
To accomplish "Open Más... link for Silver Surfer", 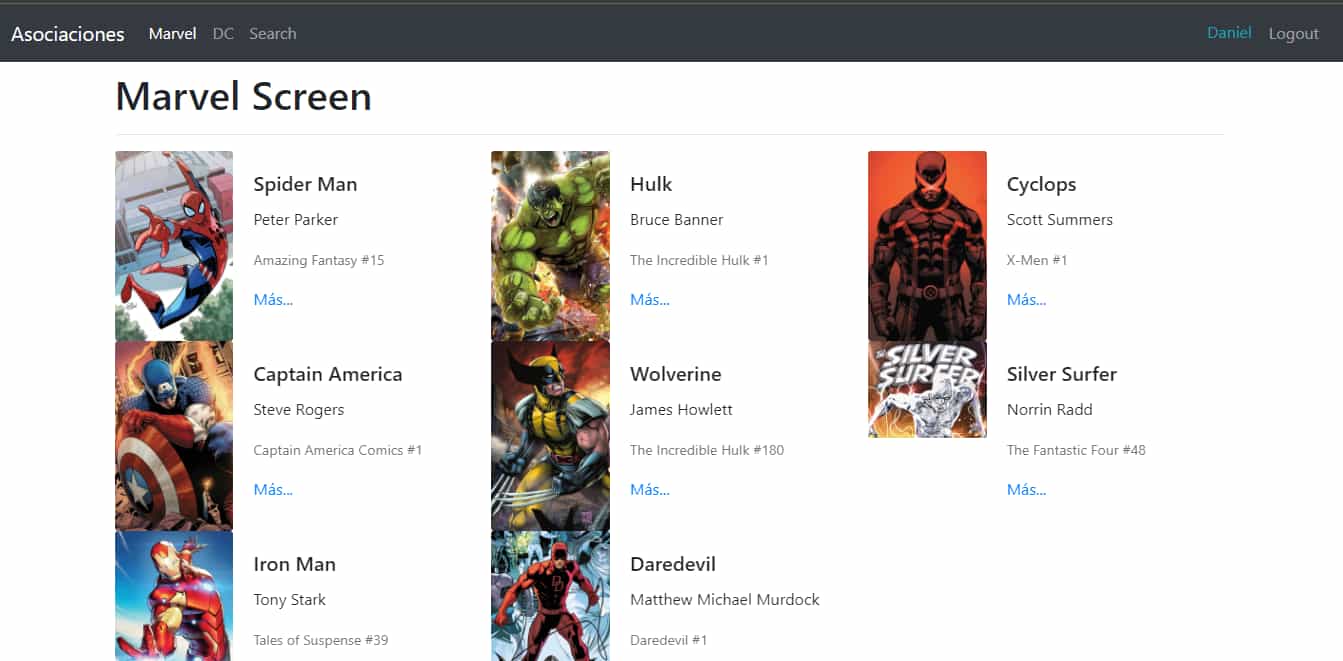I will pyautogui.click(x=1027, y=490).
